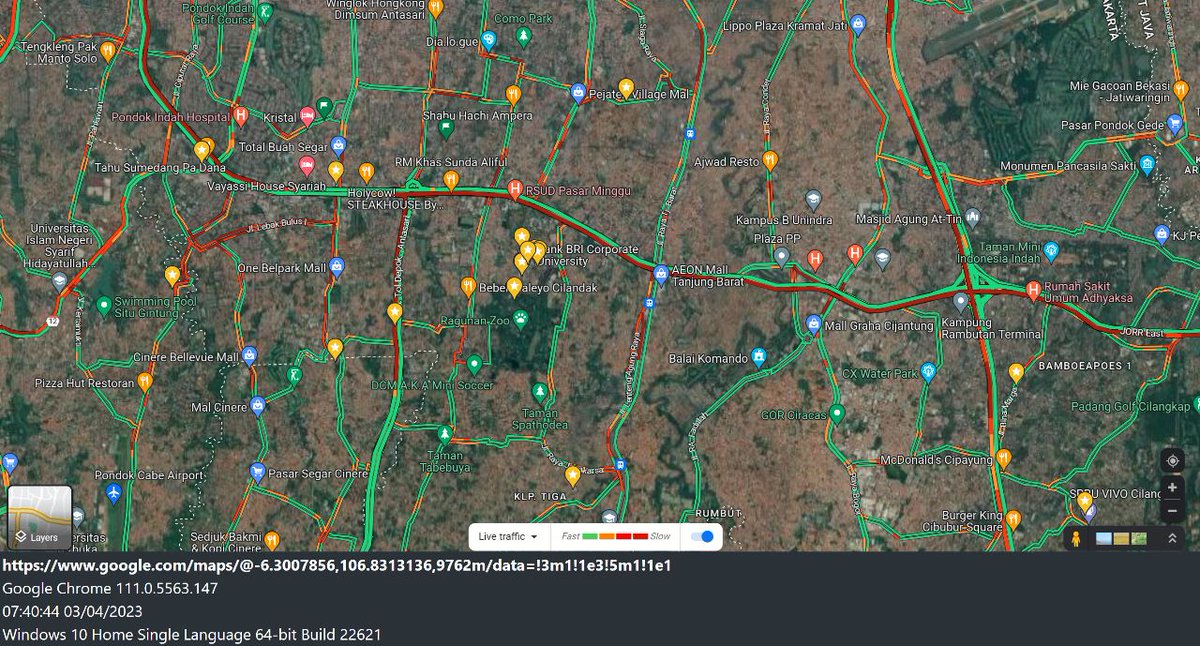The width and height of the screenshot is (1200, 646).
Task: Click the Dia.lo.gue blue pin
Action: [x=488, y=41]
